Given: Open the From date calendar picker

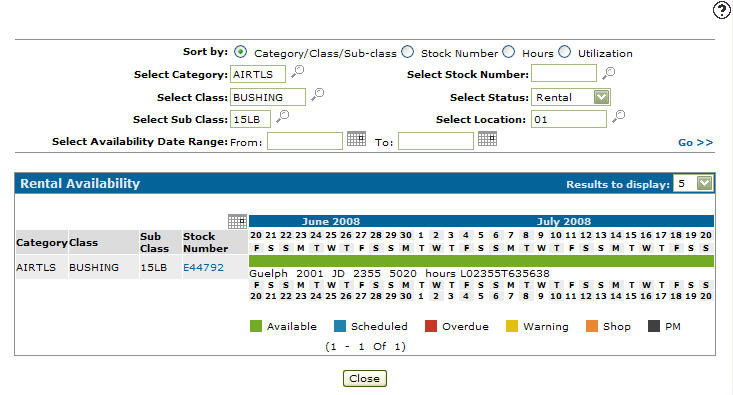Looking at the screenshot, I should click(356, 139).
